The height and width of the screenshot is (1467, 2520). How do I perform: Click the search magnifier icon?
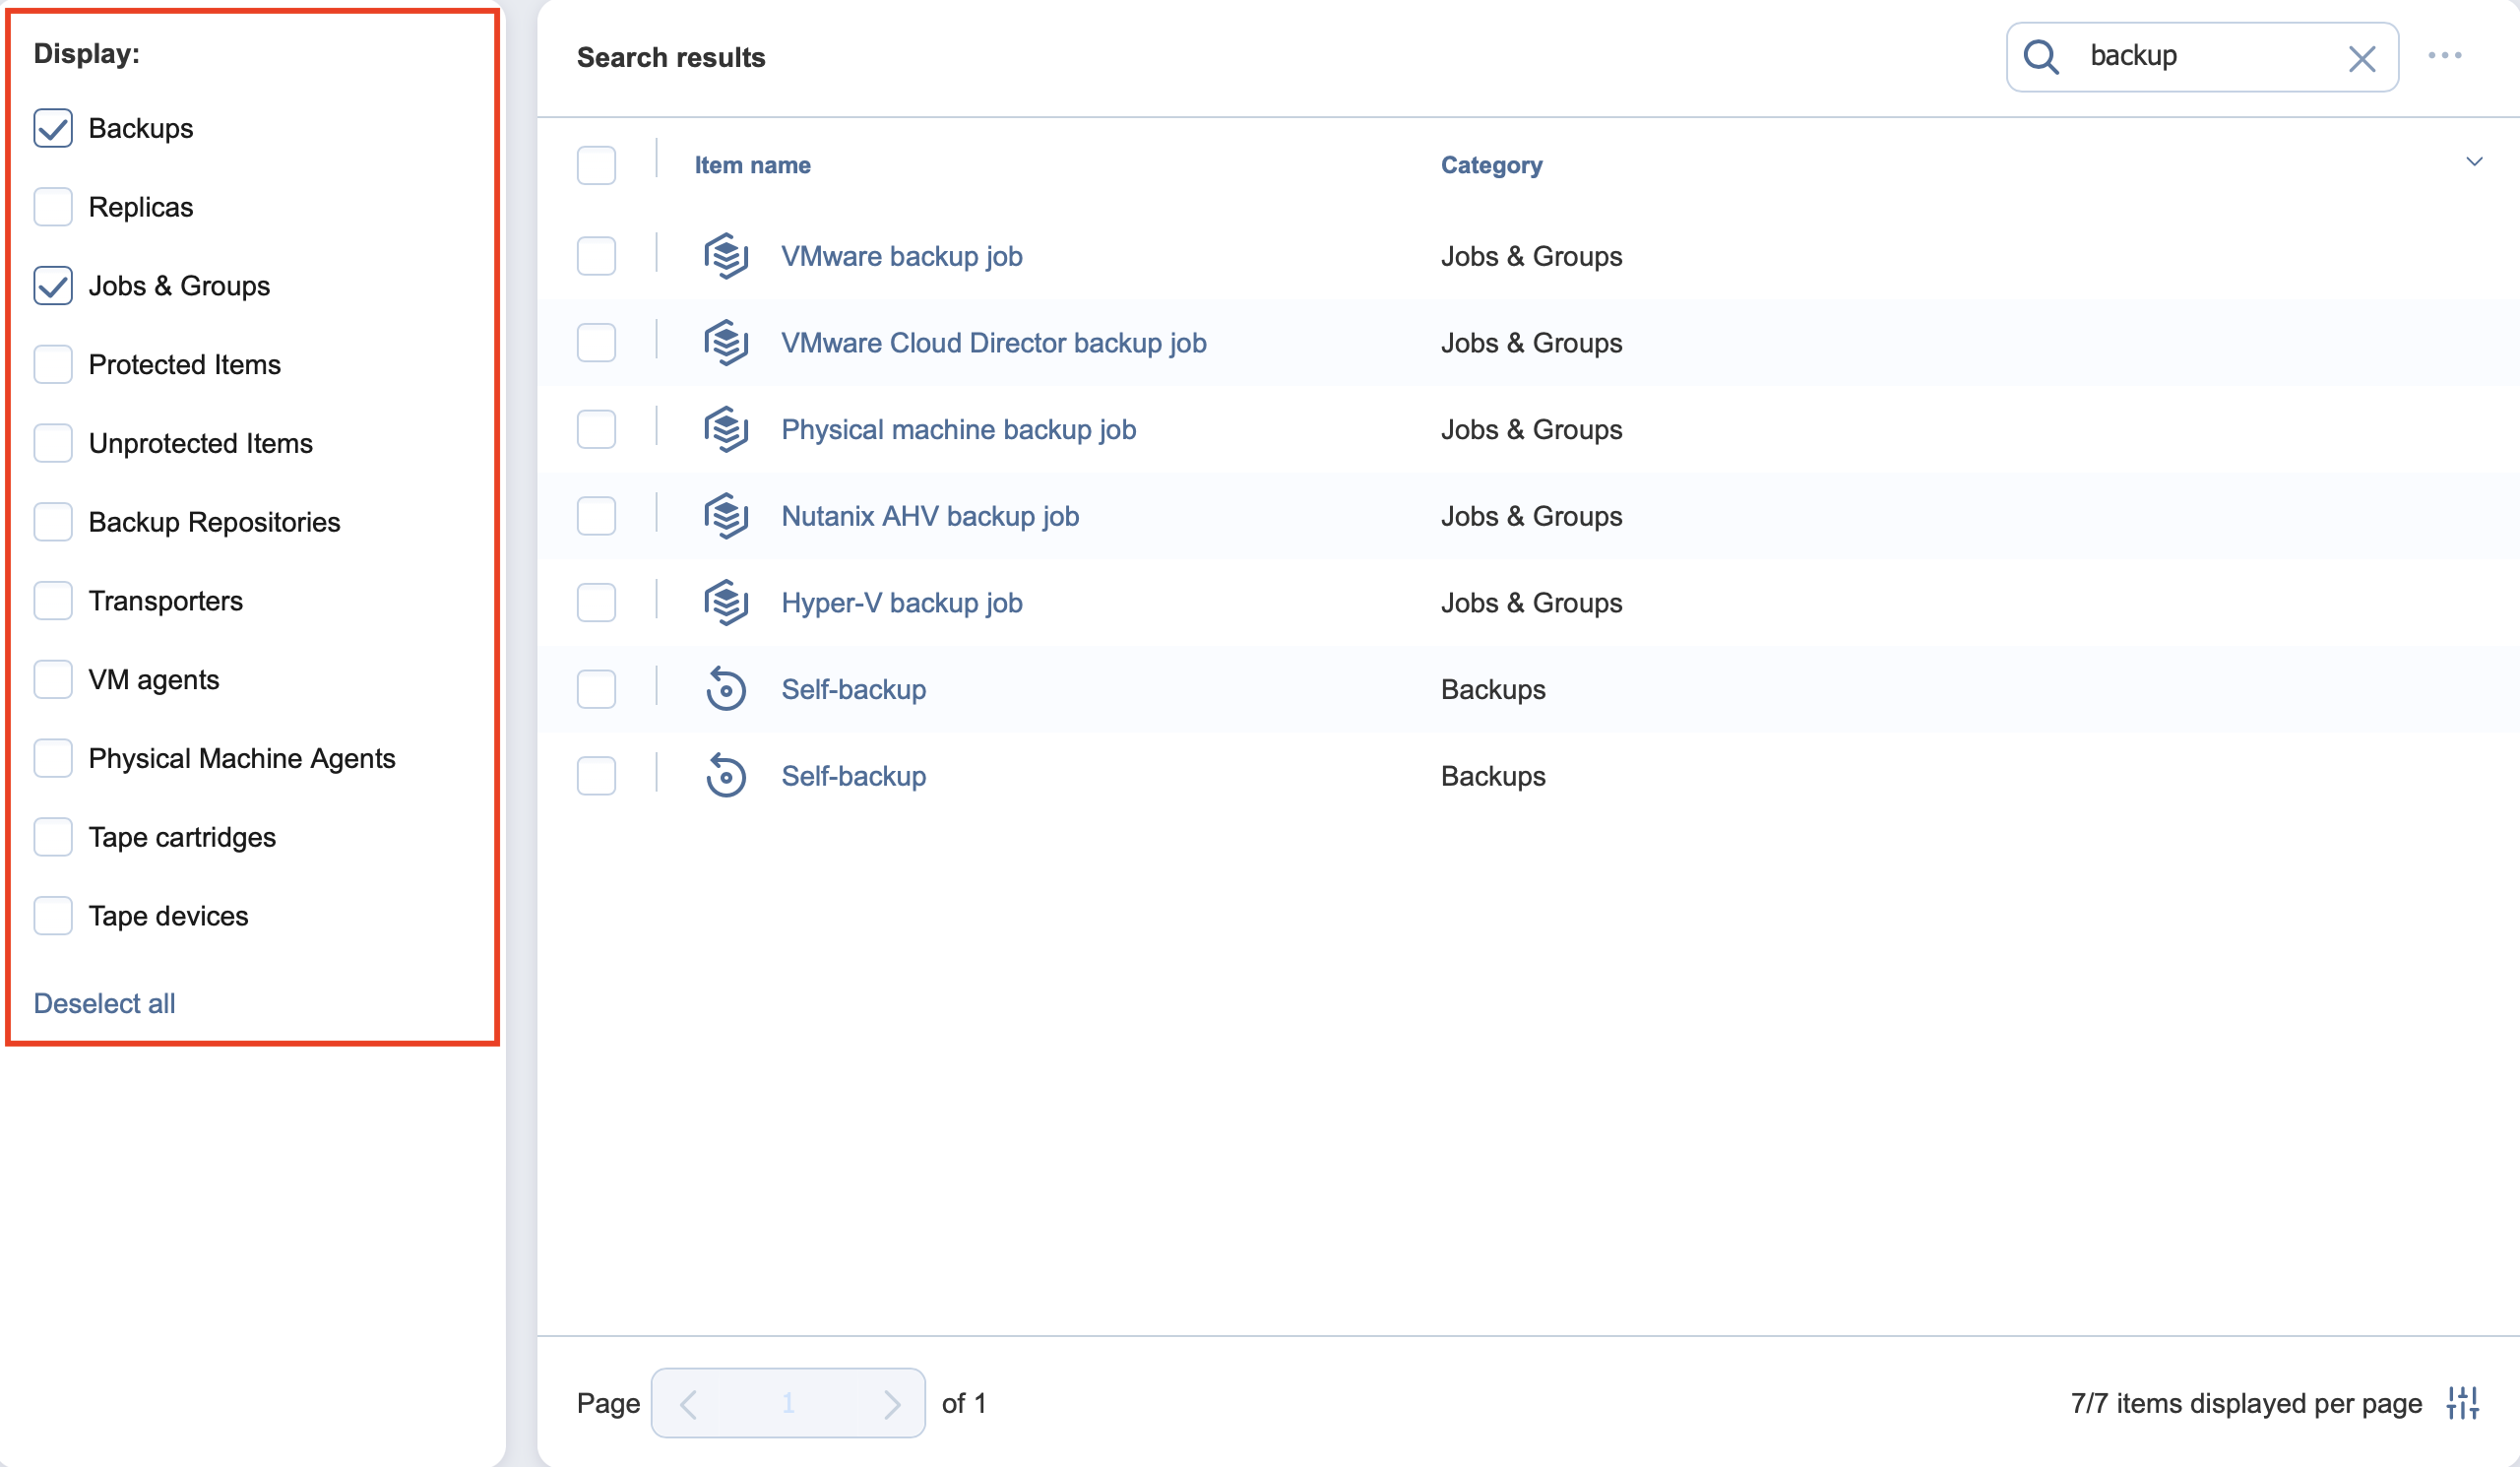(x=2040, y=57)
